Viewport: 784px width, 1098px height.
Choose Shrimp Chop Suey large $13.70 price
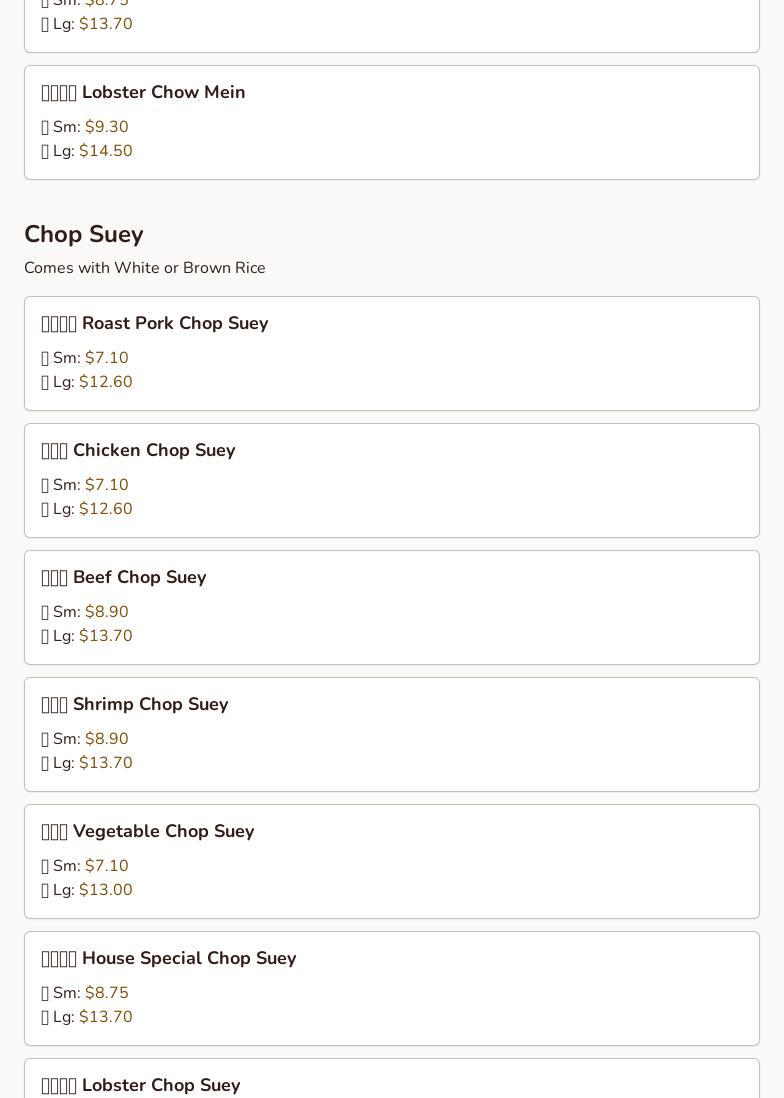(105, 763)
